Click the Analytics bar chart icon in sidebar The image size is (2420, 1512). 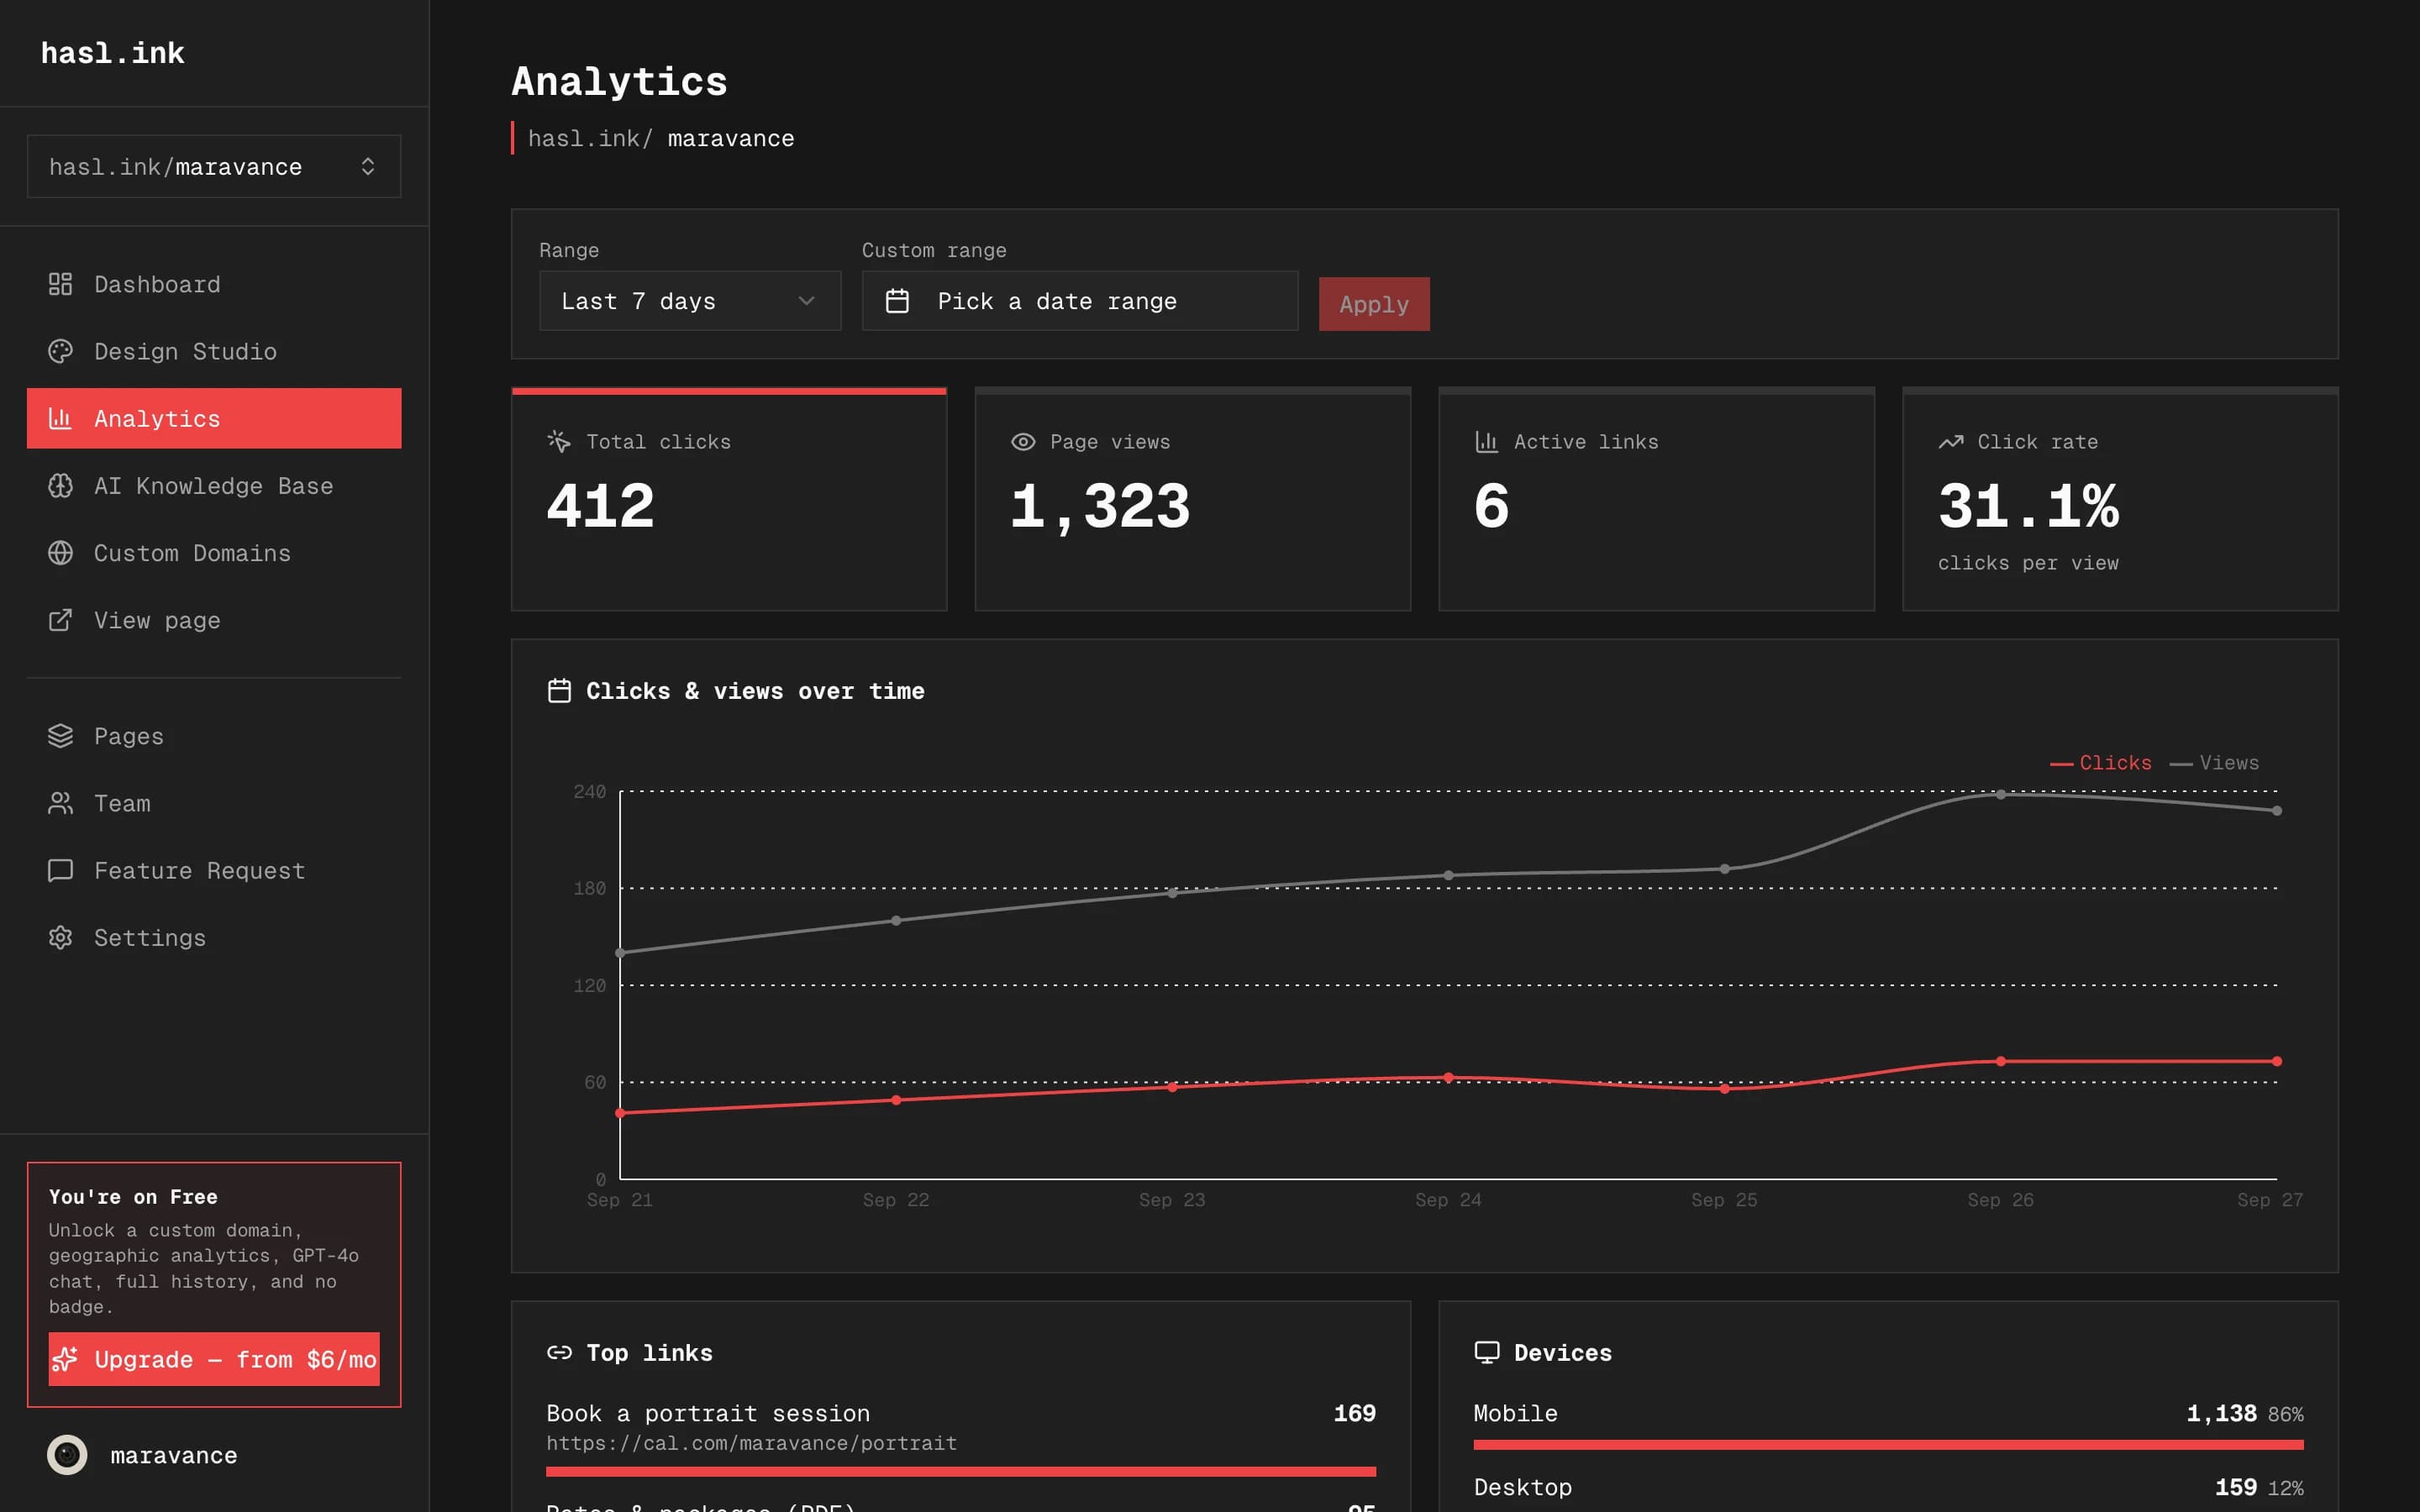[60, 418]
